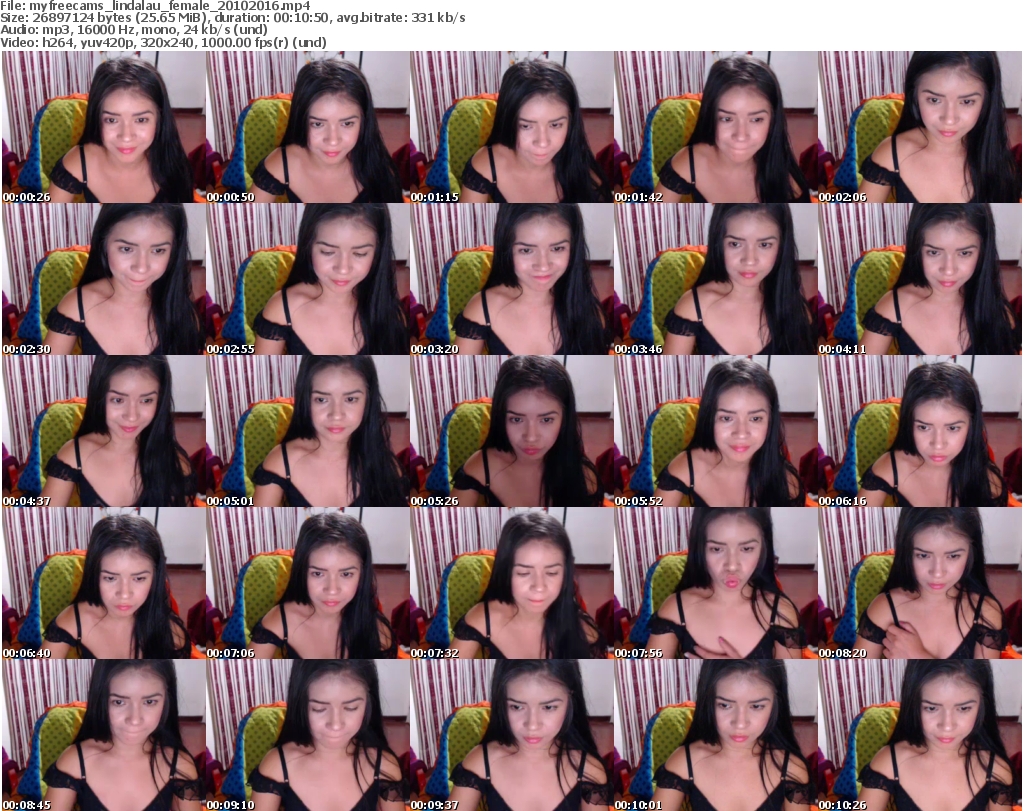This screenshot has height=811, width=1024.
Task: Choose the thumbnail marked 00:06:40
Action: coord(103,583)
